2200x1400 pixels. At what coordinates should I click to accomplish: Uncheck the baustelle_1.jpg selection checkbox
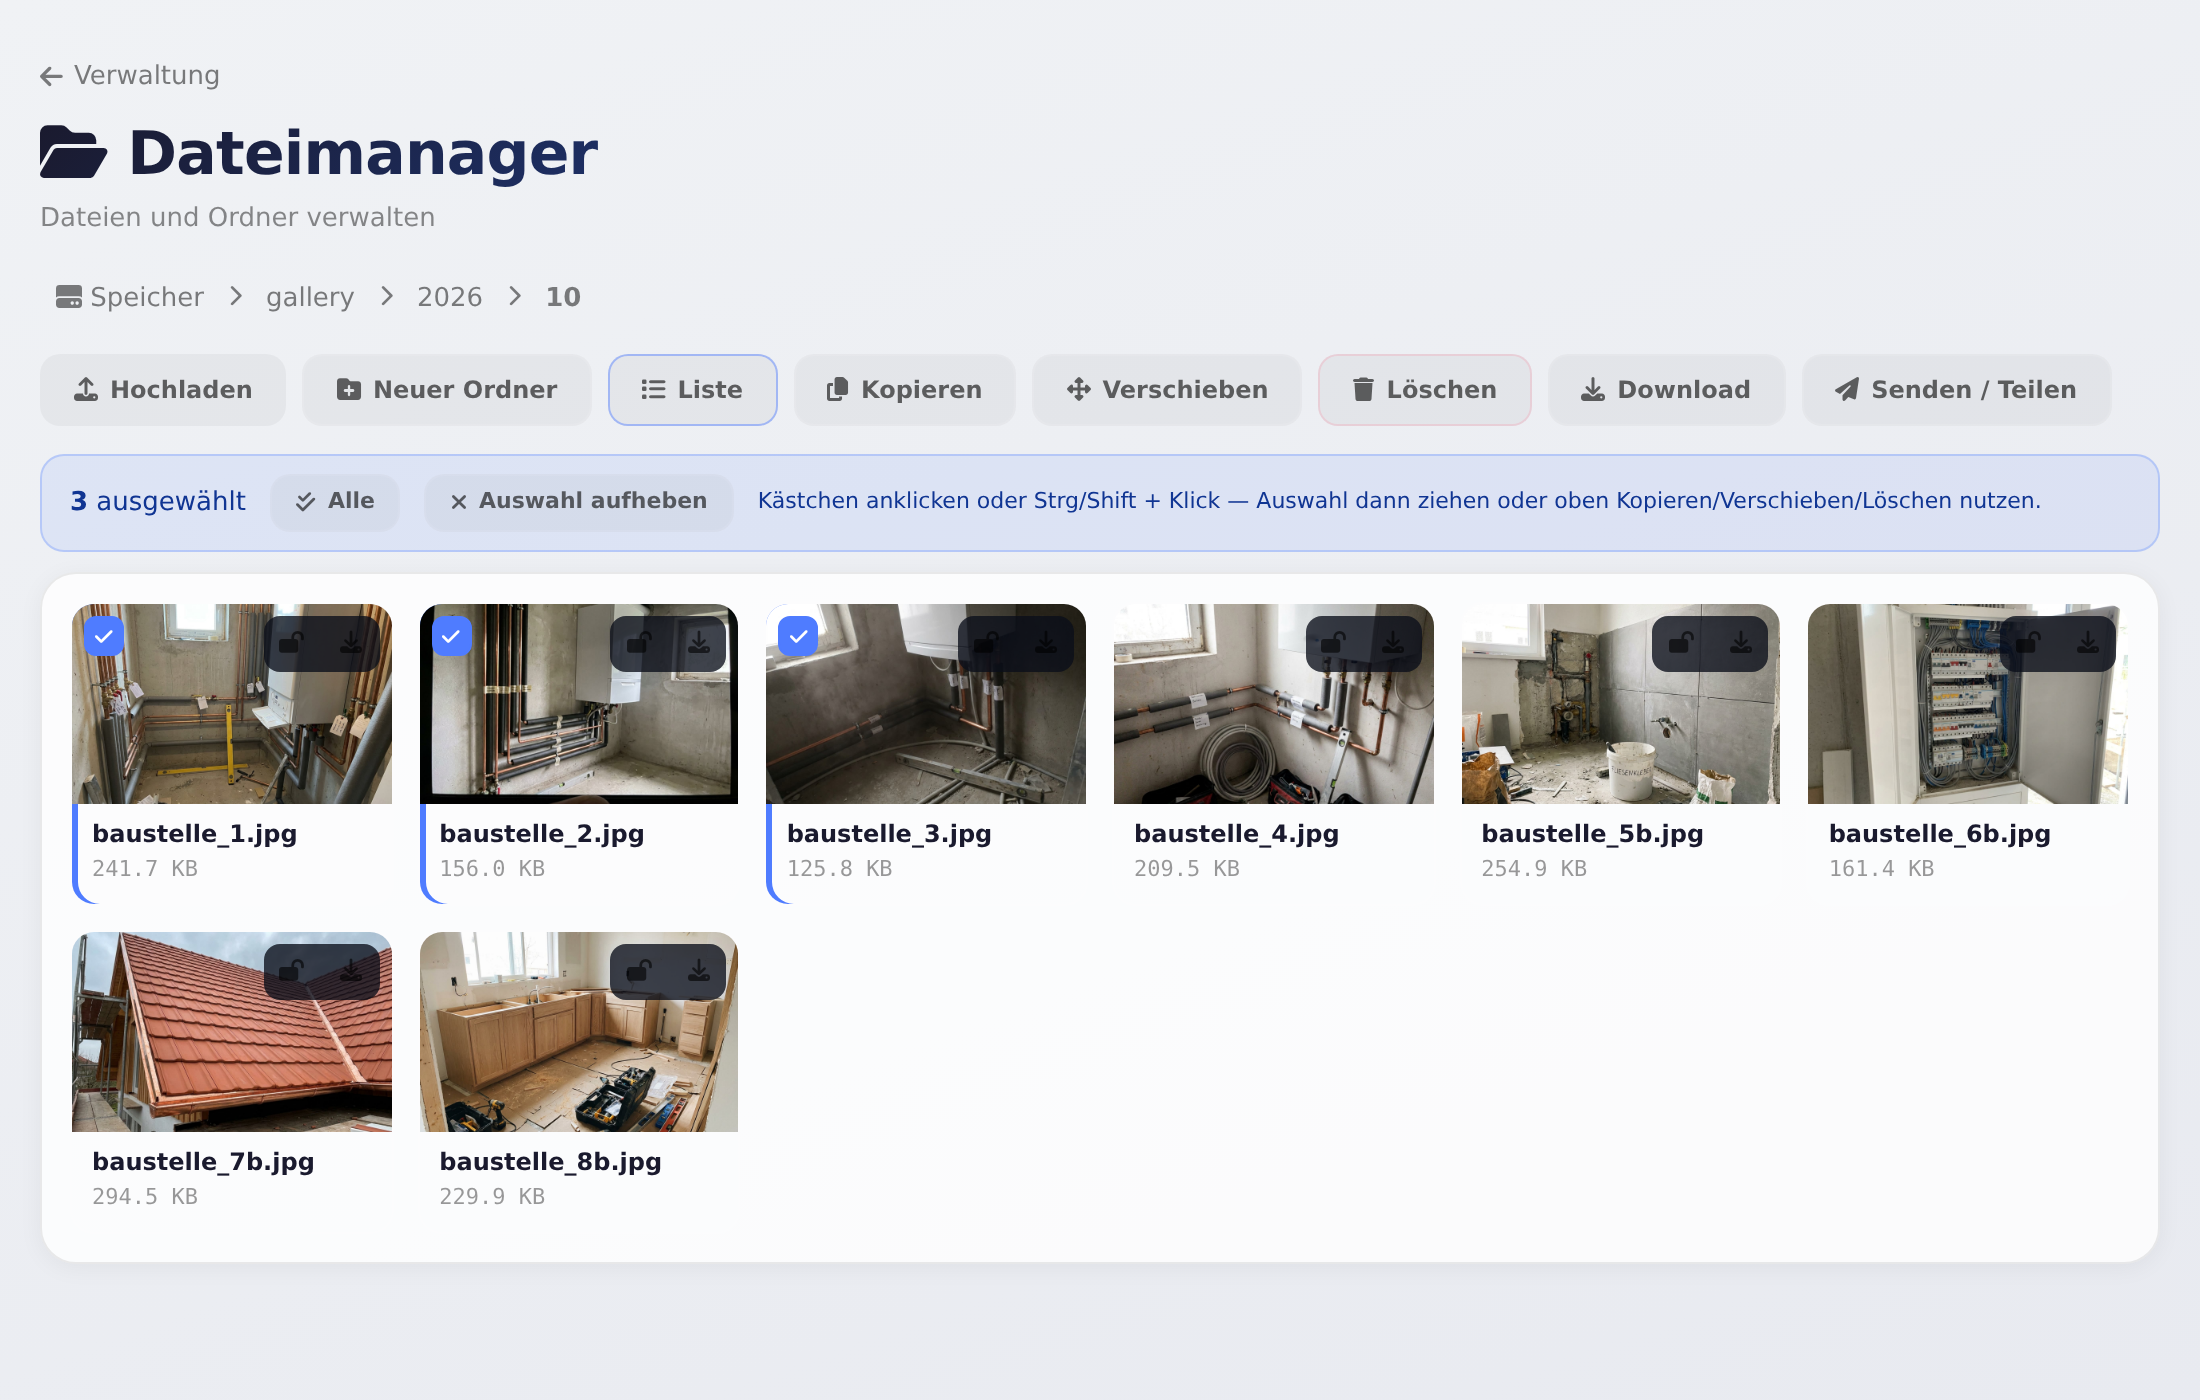pos(104,636)
